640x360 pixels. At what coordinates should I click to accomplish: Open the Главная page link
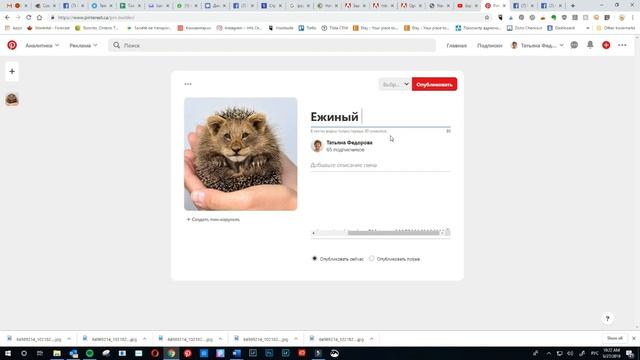tap(456, 45)
